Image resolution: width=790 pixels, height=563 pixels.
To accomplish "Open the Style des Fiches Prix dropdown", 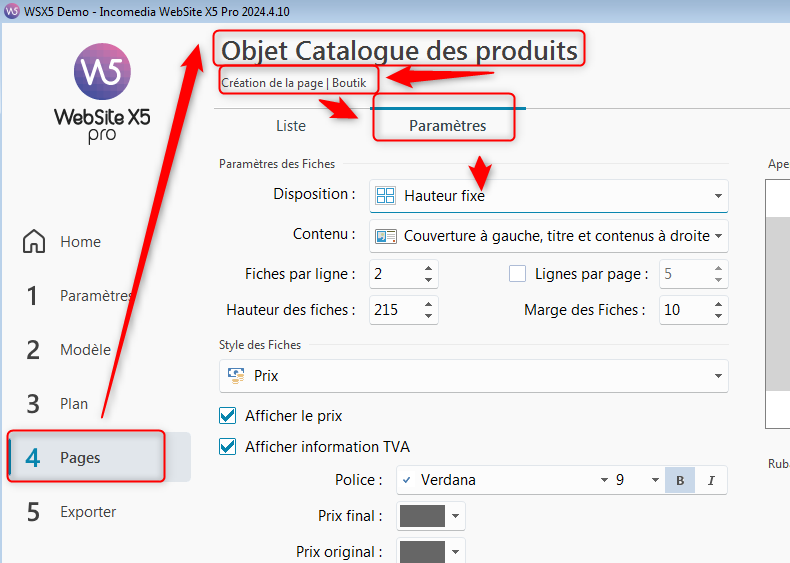I will point(474,376).
